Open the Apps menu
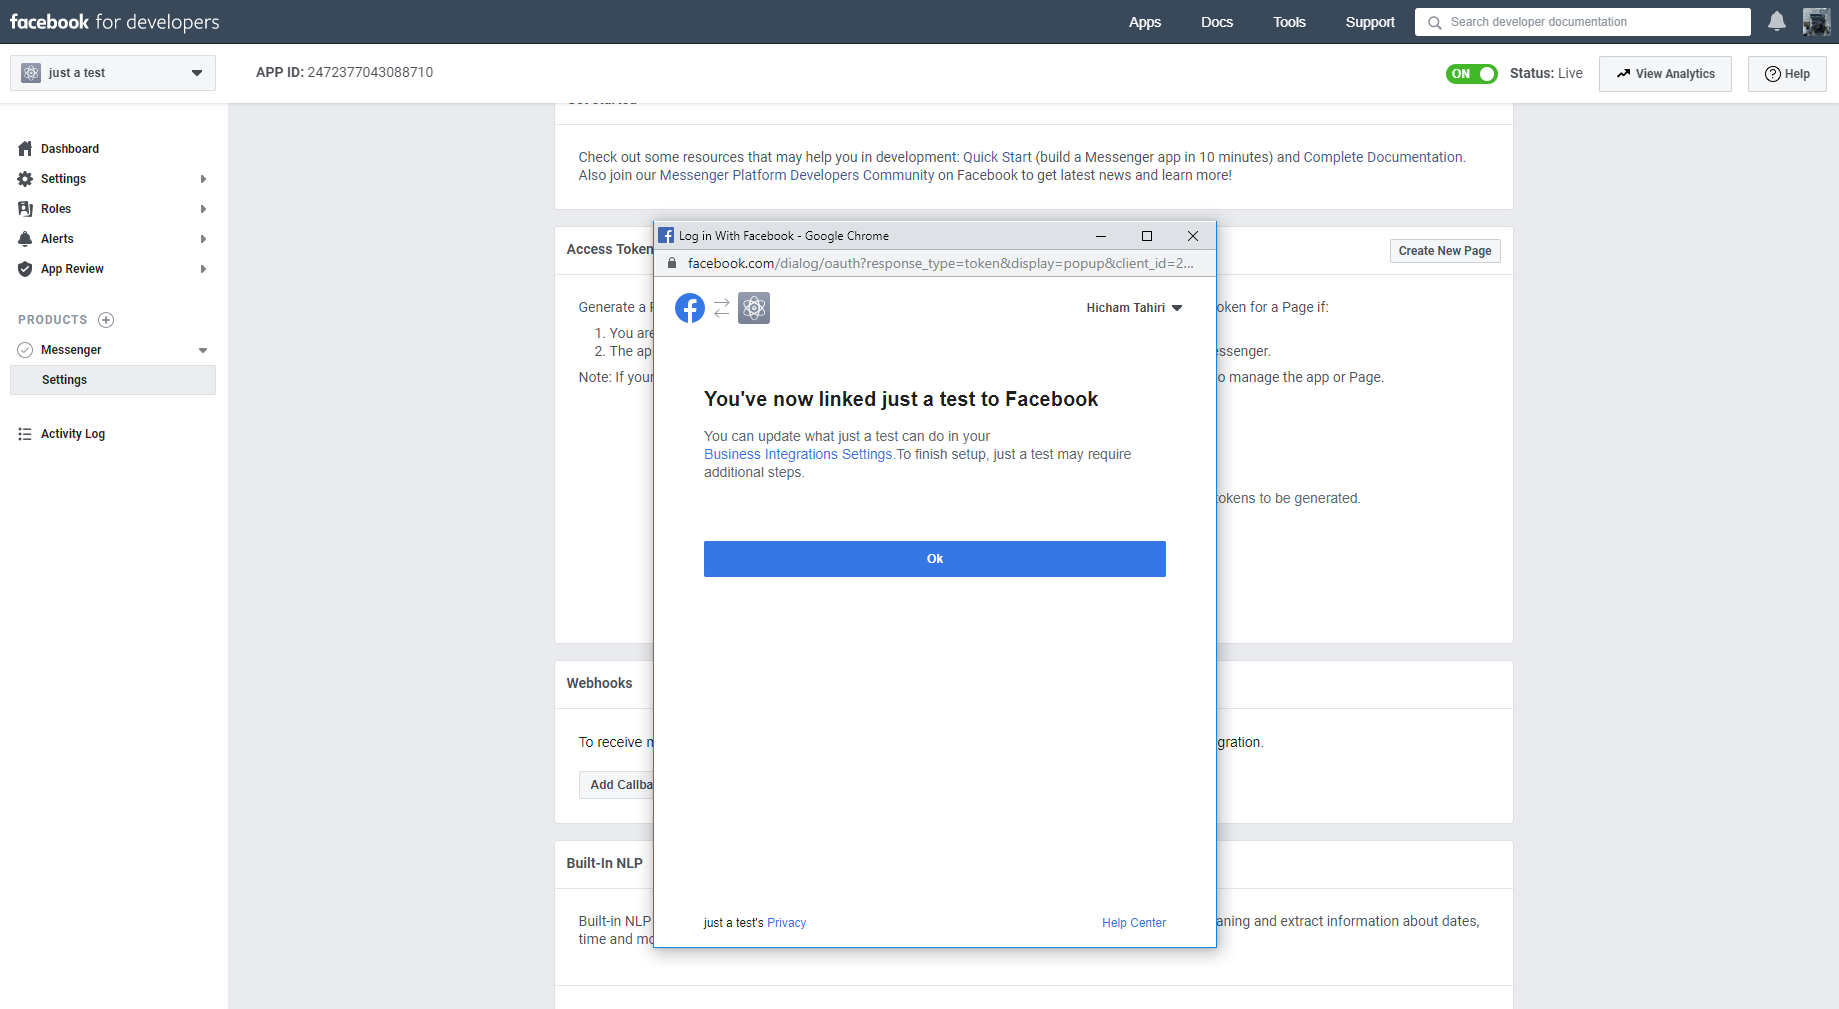Screen dimensions: 1839x1009 coord(1145,22)
